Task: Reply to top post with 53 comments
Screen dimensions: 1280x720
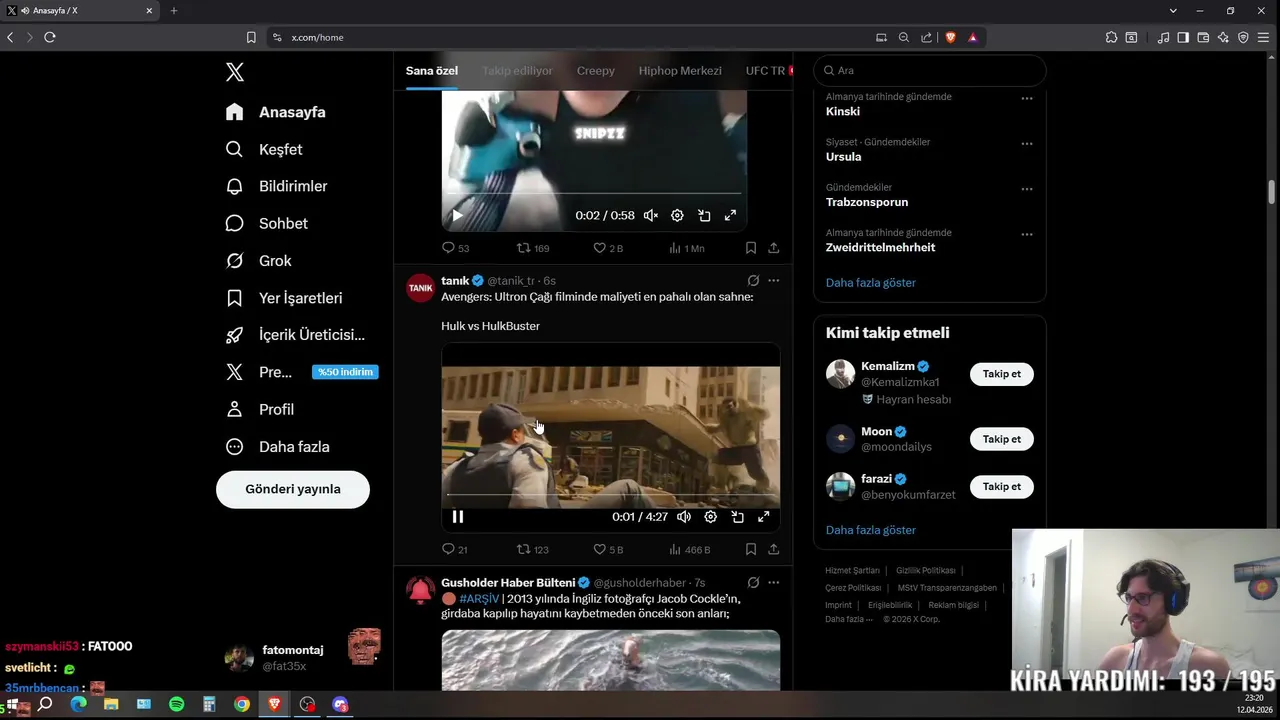Action: [x=455, y=248]
